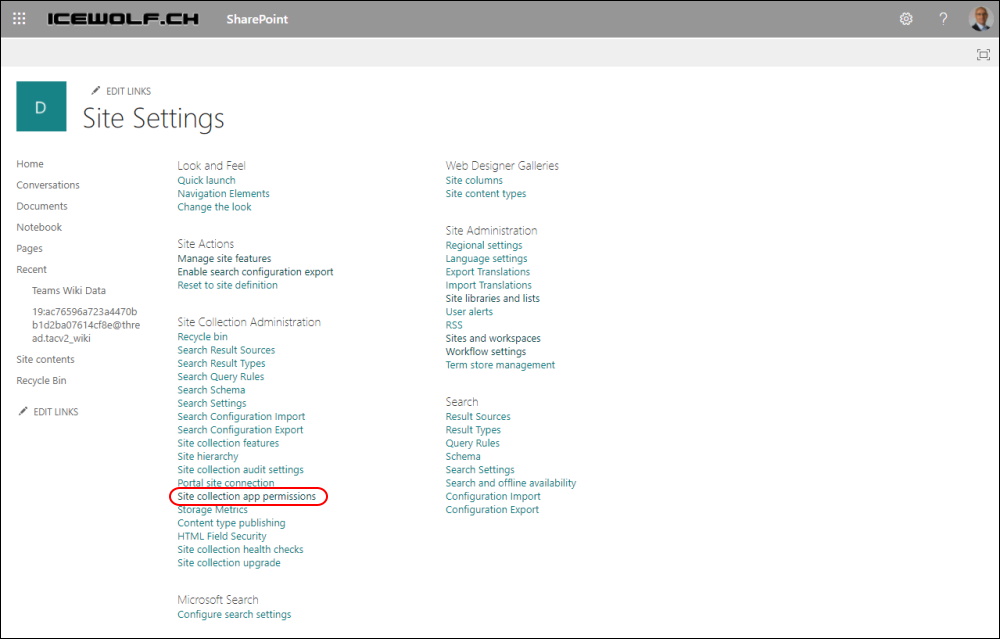The width and height of the screenshot is (1000, 639).
Task: Open Site content types link
Action: coord(486,194)
